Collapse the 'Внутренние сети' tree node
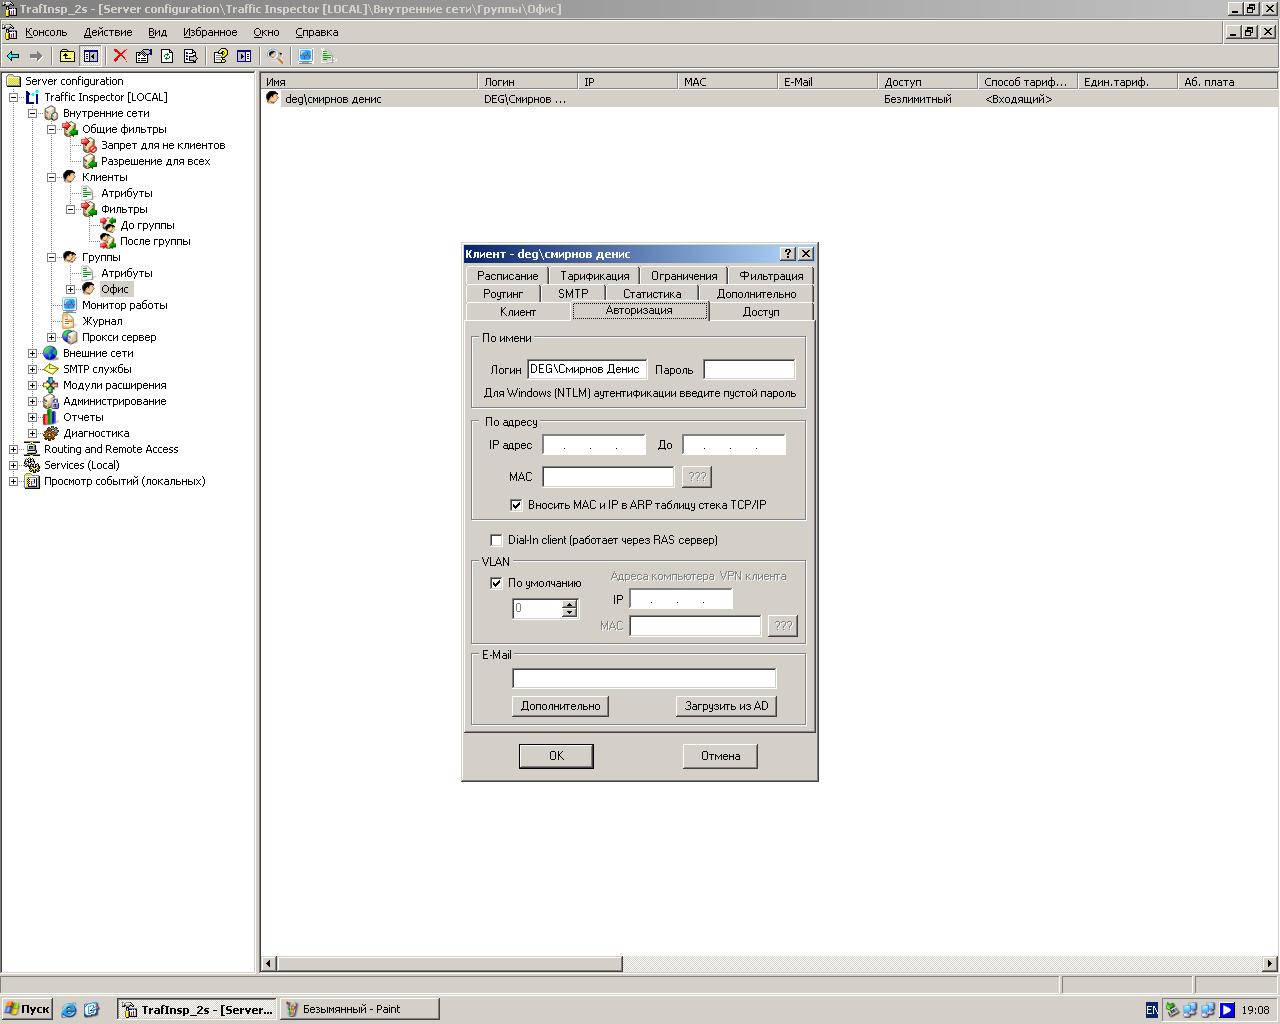This screenshot has height=1024, width=1280. pos(33,113)
